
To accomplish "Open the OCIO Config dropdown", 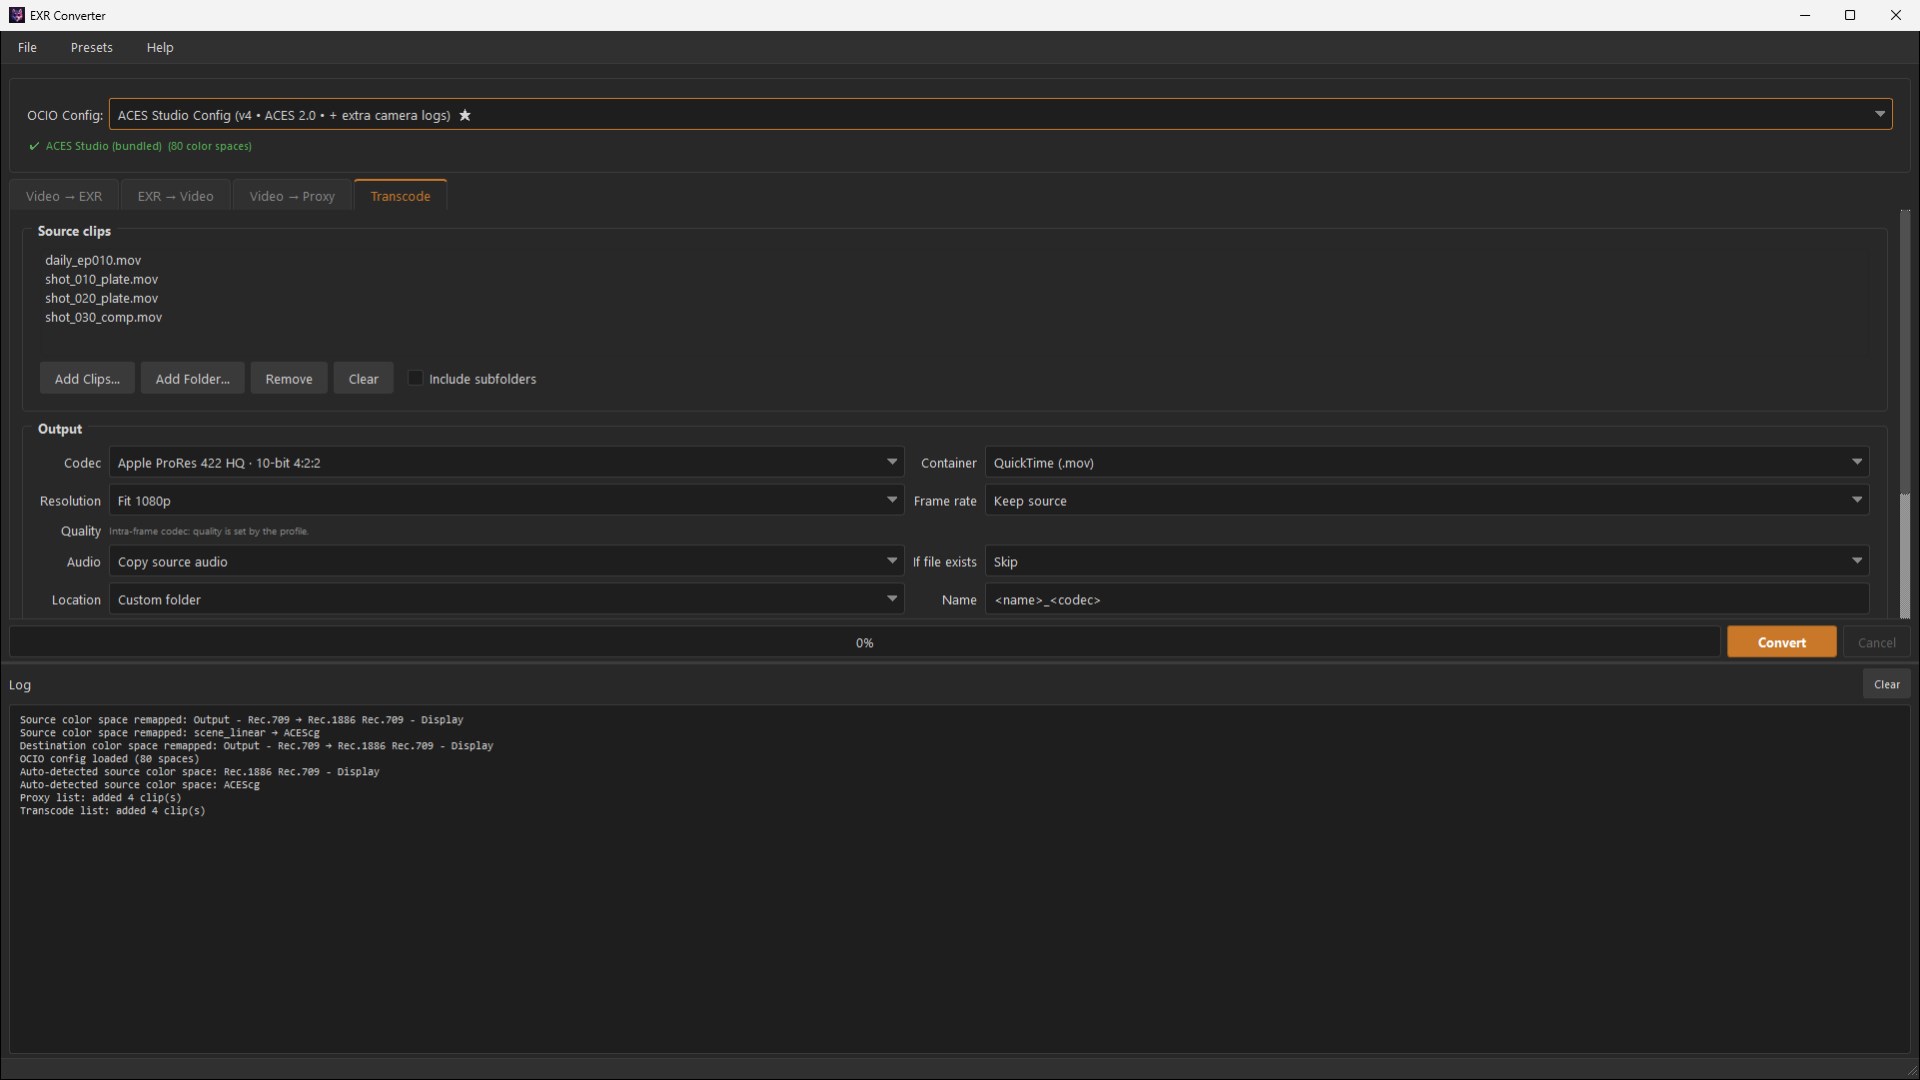I will point(1000,114).
